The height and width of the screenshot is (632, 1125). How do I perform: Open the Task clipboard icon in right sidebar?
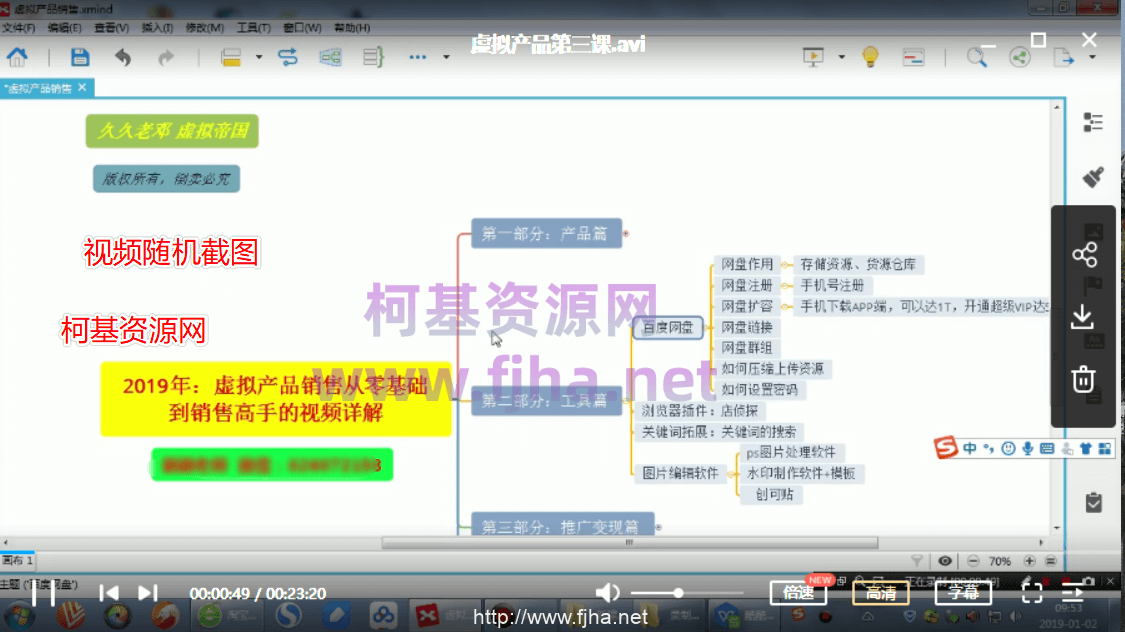(1093, 502)
